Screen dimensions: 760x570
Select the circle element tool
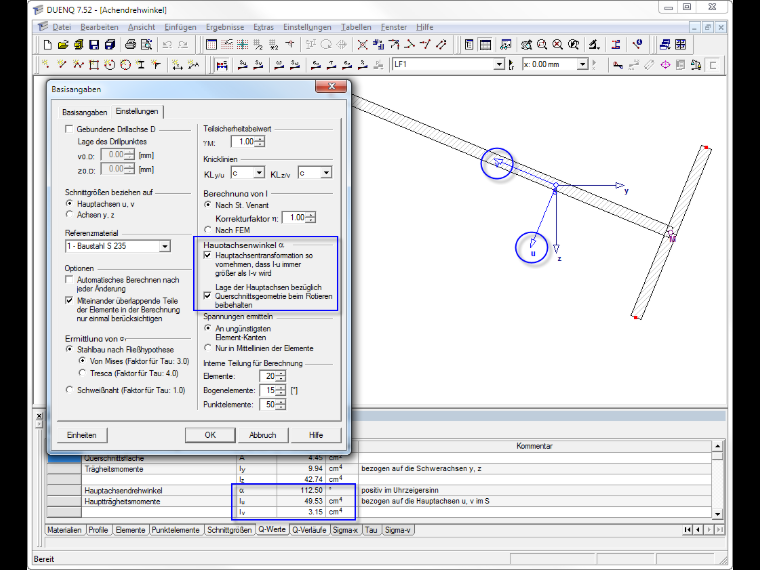[x=125, y=64]
